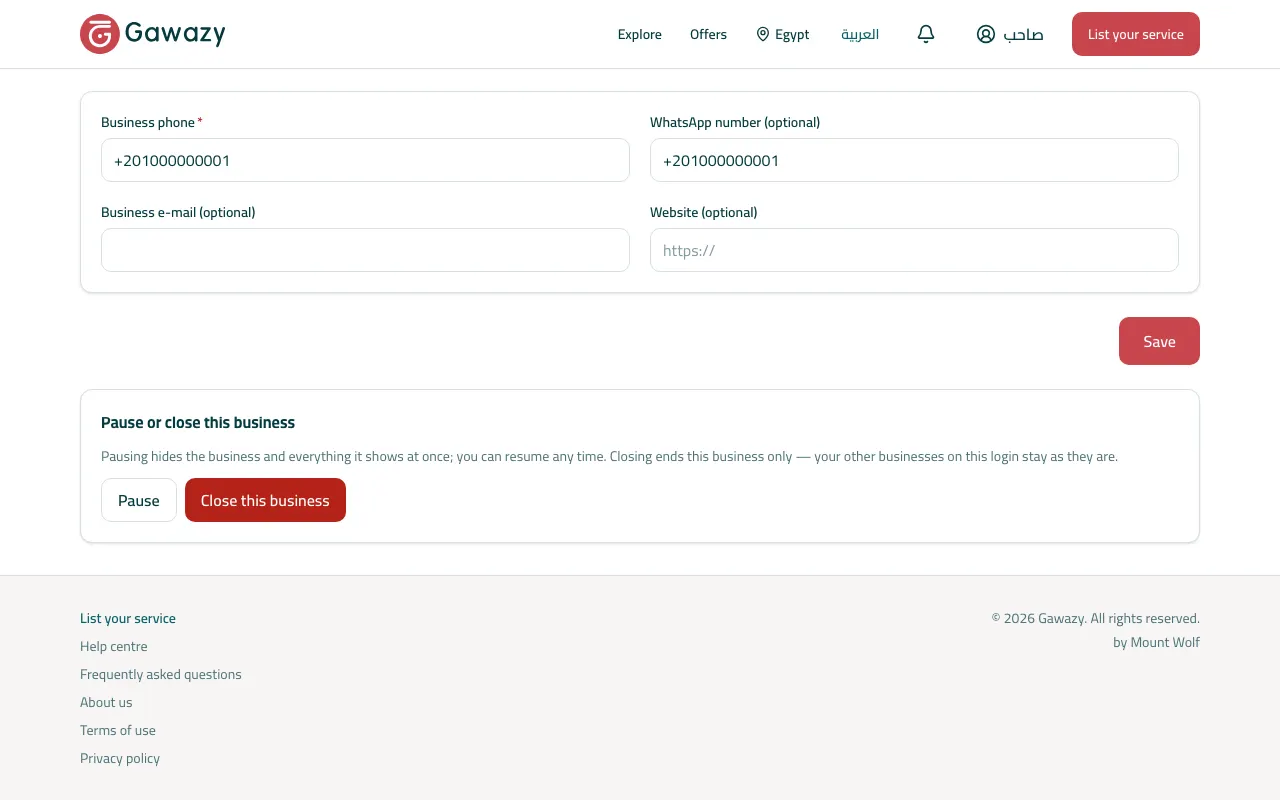View the Privacy policy
1280x800 pixels.
pyautogui.click(x=120, y=758)
